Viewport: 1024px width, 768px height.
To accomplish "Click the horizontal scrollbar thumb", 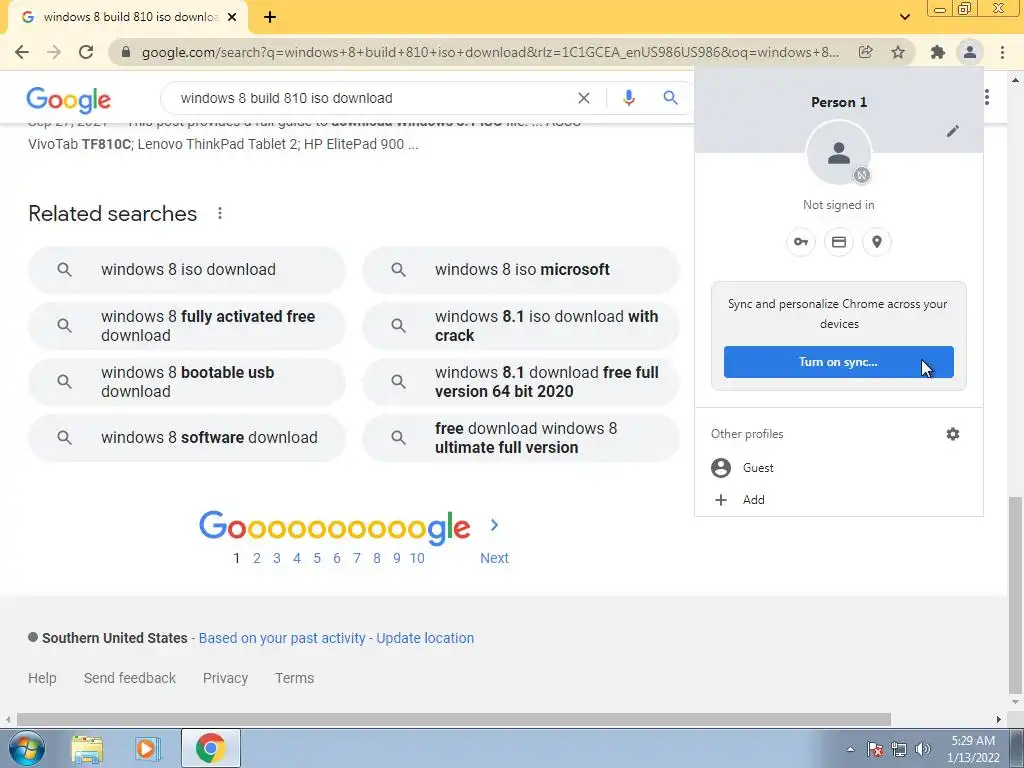I will click(454, 719).
